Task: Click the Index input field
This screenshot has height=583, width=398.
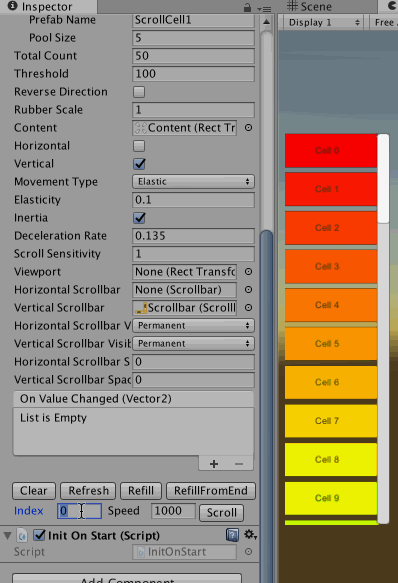Action: (x=79, y=511)
